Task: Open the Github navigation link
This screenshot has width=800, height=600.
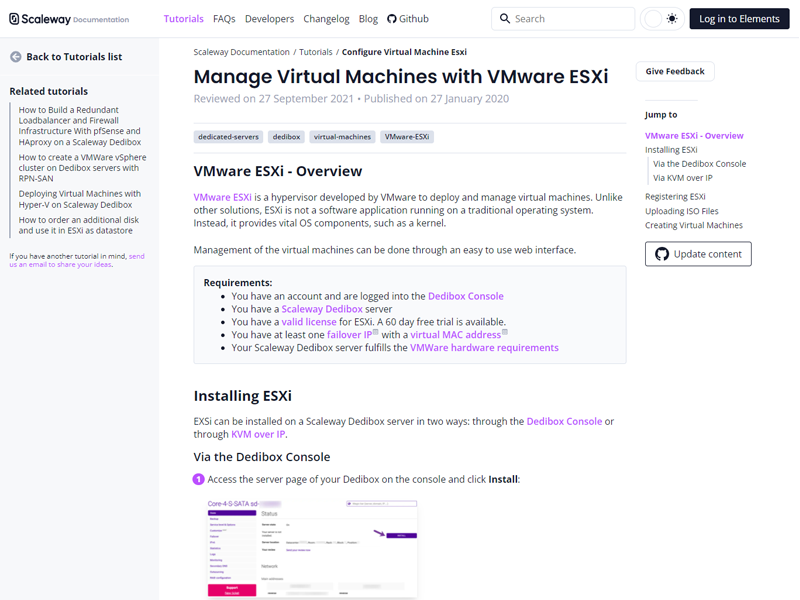Action: pos(408,19)
